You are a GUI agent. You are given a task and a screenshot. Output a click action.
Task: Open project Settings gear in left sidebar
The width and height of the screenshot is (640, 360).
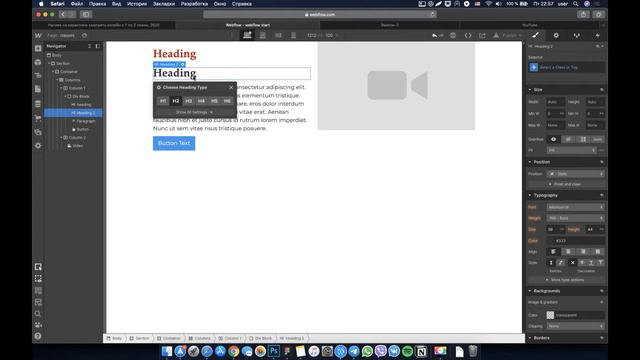click(38, 146)
